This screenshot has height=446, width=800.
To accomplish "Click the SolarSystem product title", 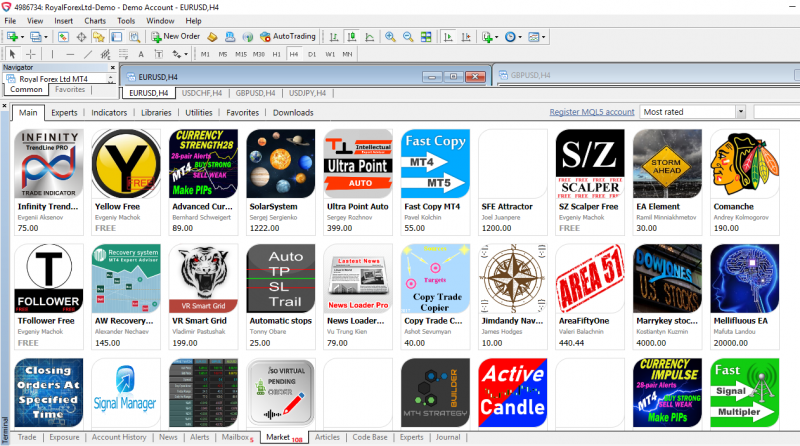I will [x=273, y=207].
